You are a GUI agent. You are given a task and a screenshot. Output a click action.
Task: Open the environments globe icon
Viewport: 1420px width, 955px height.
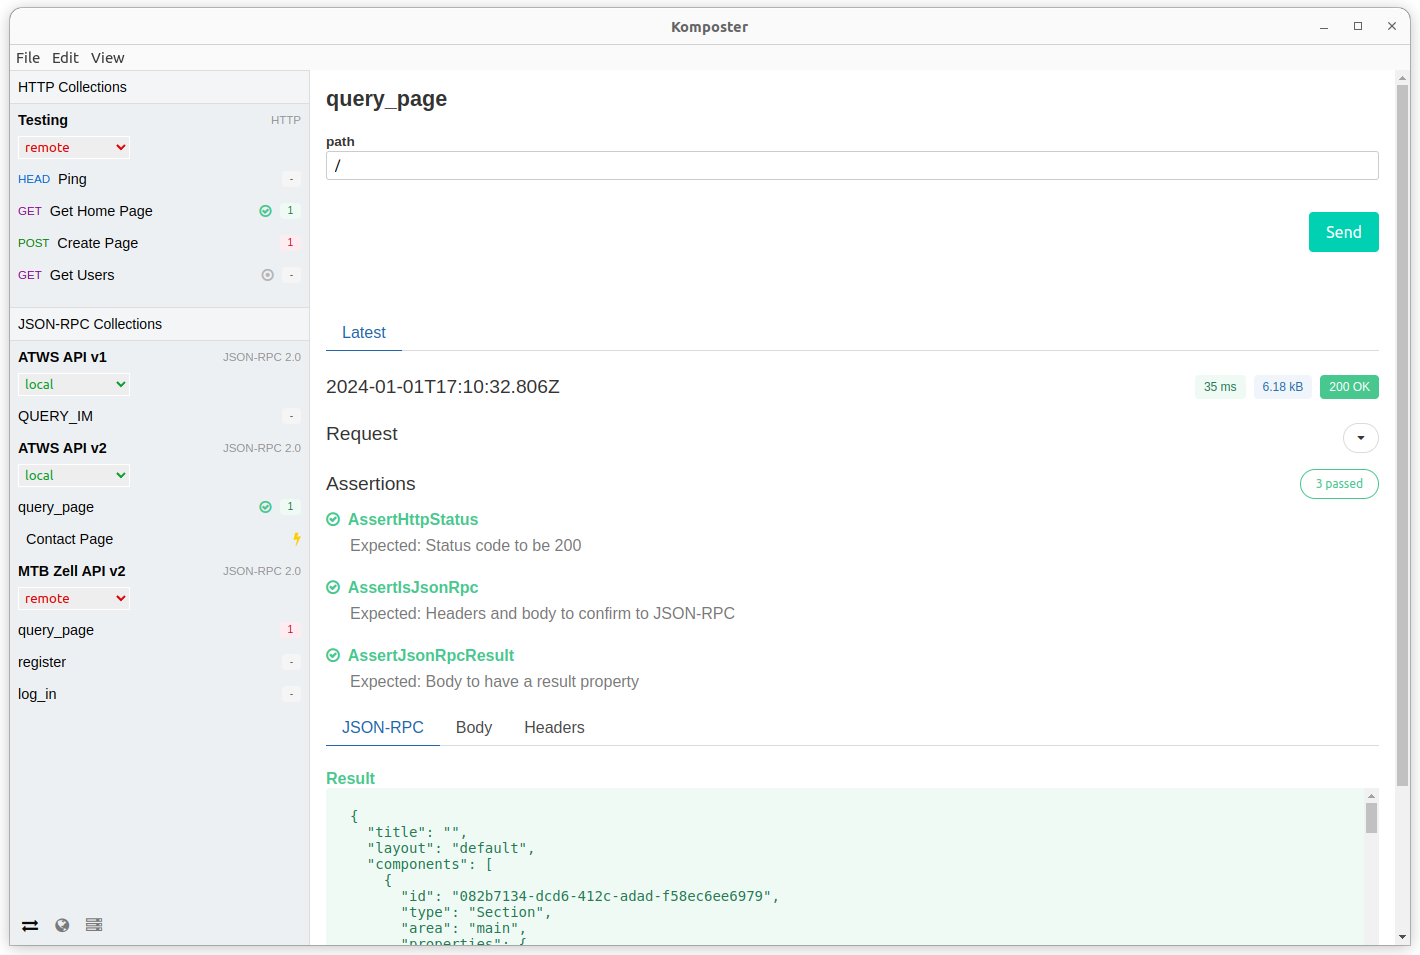click(62, 925)
